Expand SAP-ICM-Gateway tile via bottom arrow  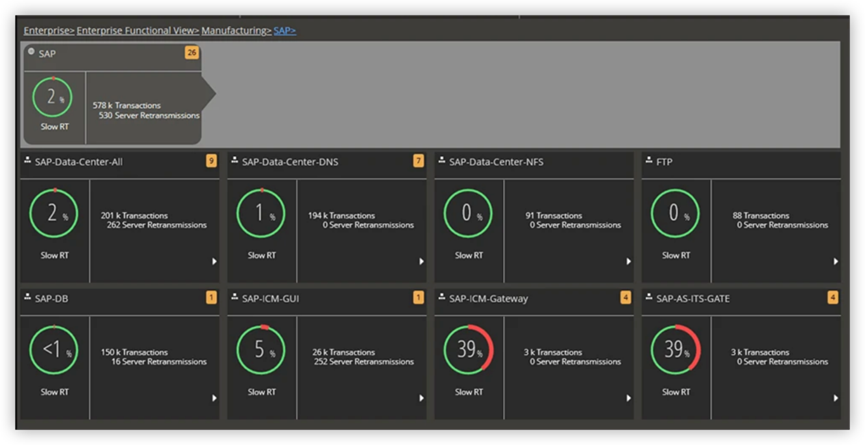tap(628, 398)
